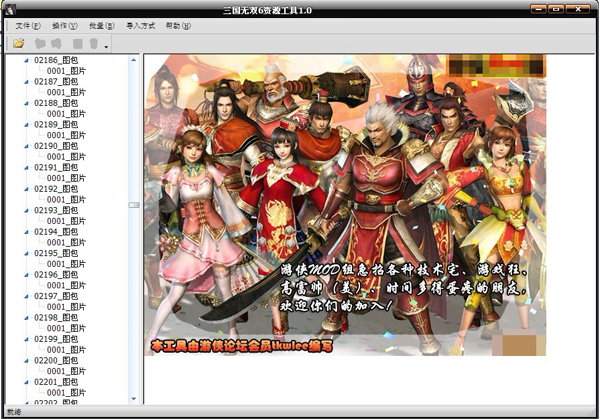
Task: Select 0001_图片 under 02193_图包
Action: [66, 221]
